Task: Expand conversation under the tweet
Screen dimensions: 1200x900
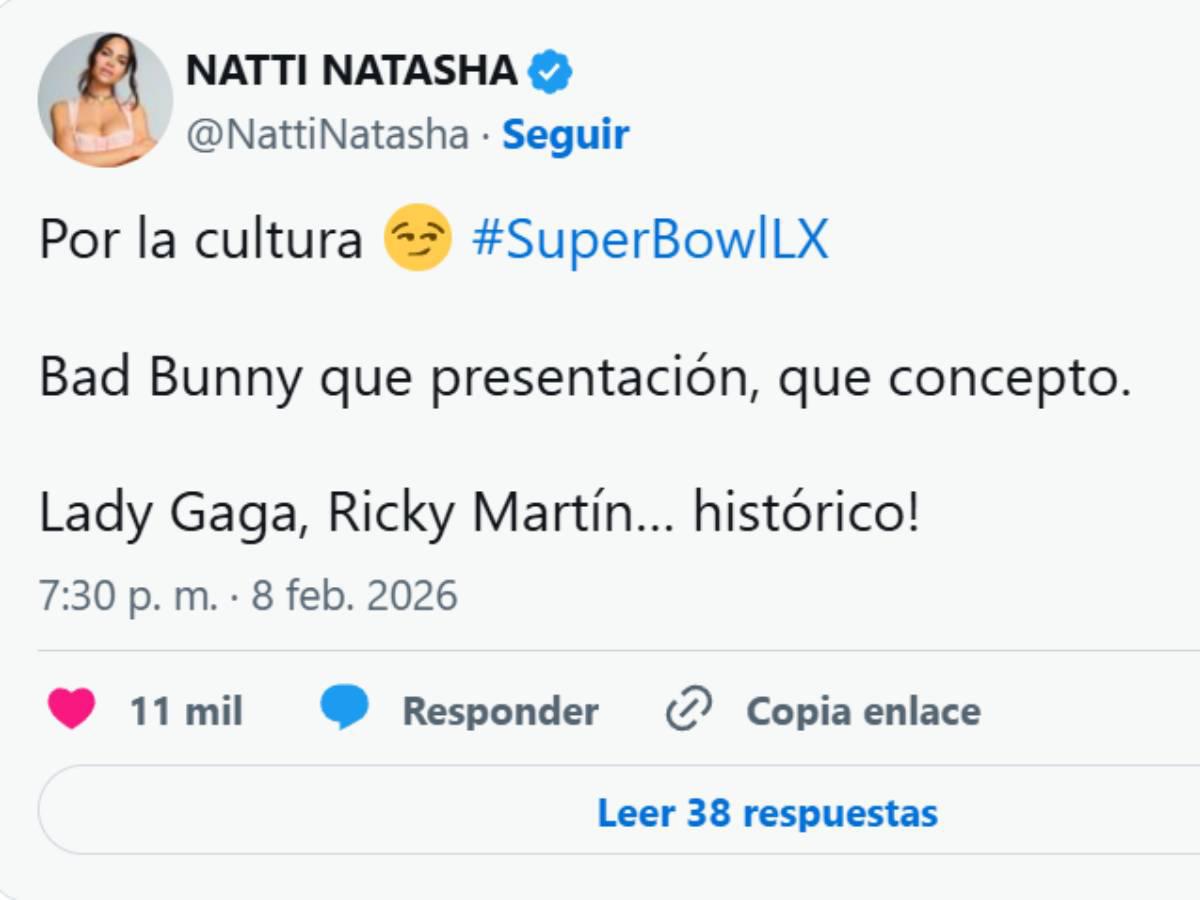Action: 768,813
